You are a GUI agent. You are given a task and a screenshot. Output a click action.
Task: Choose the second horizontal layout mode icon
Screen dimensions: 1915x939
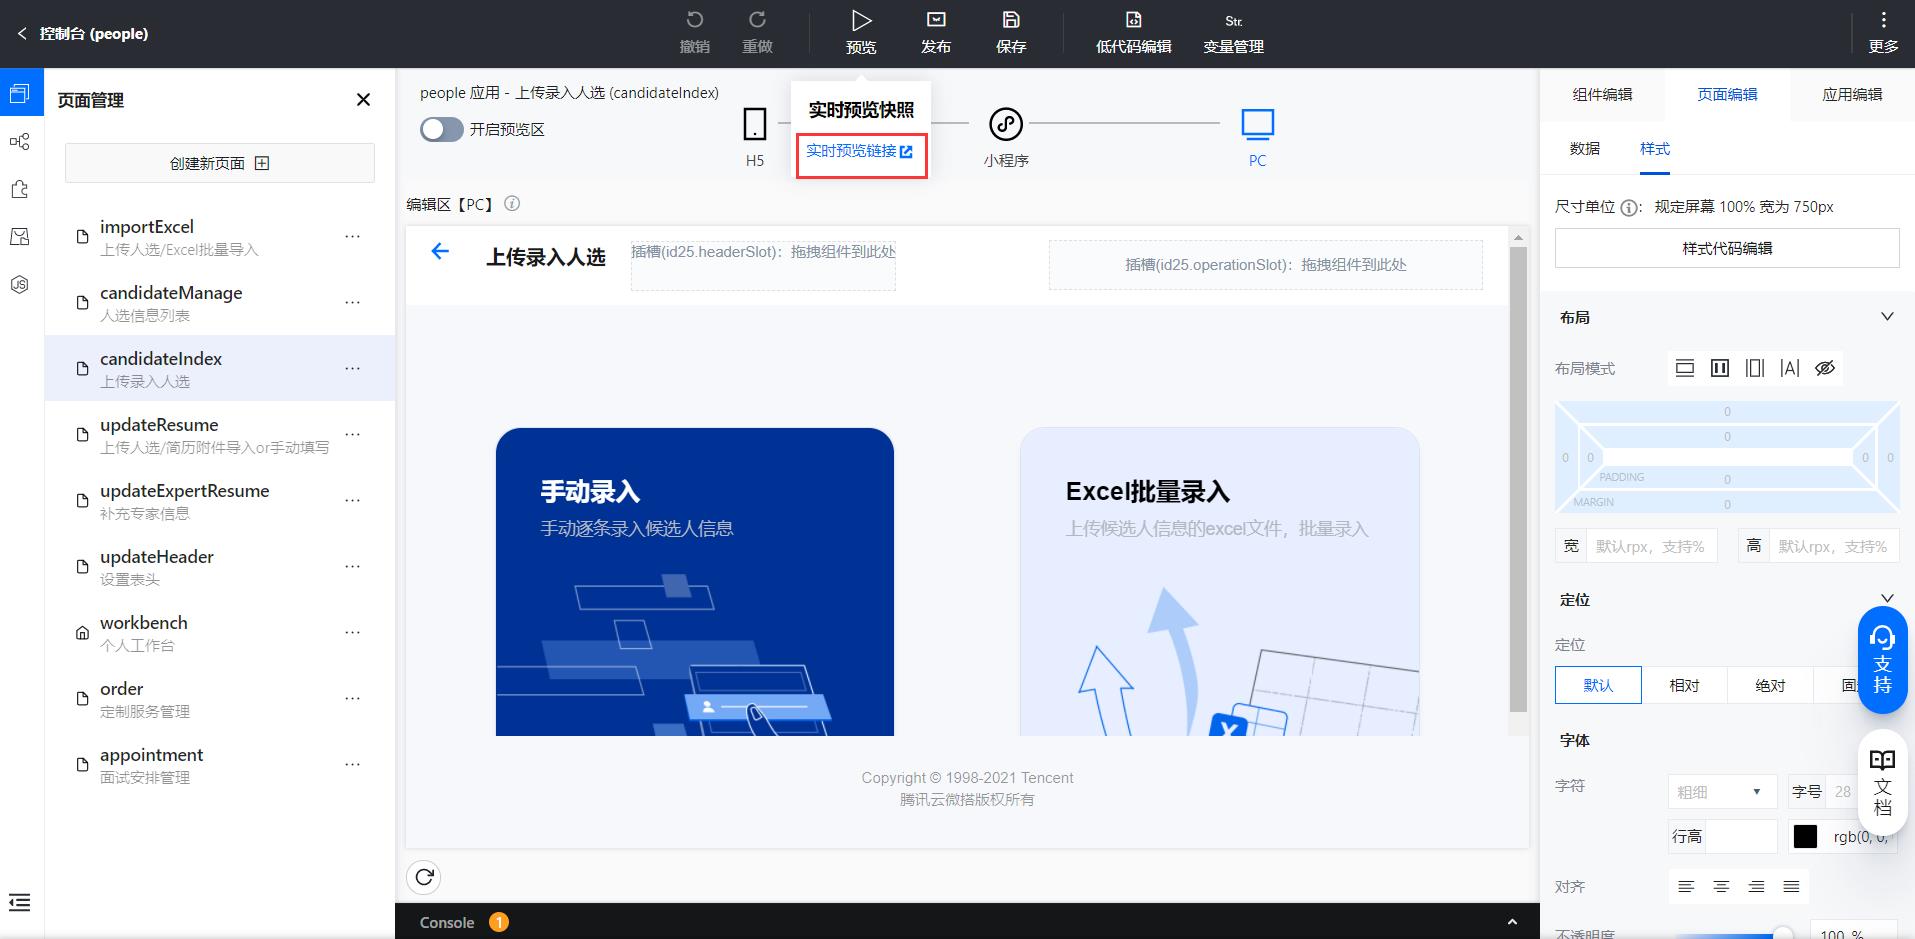click(x=1720, y=368)
